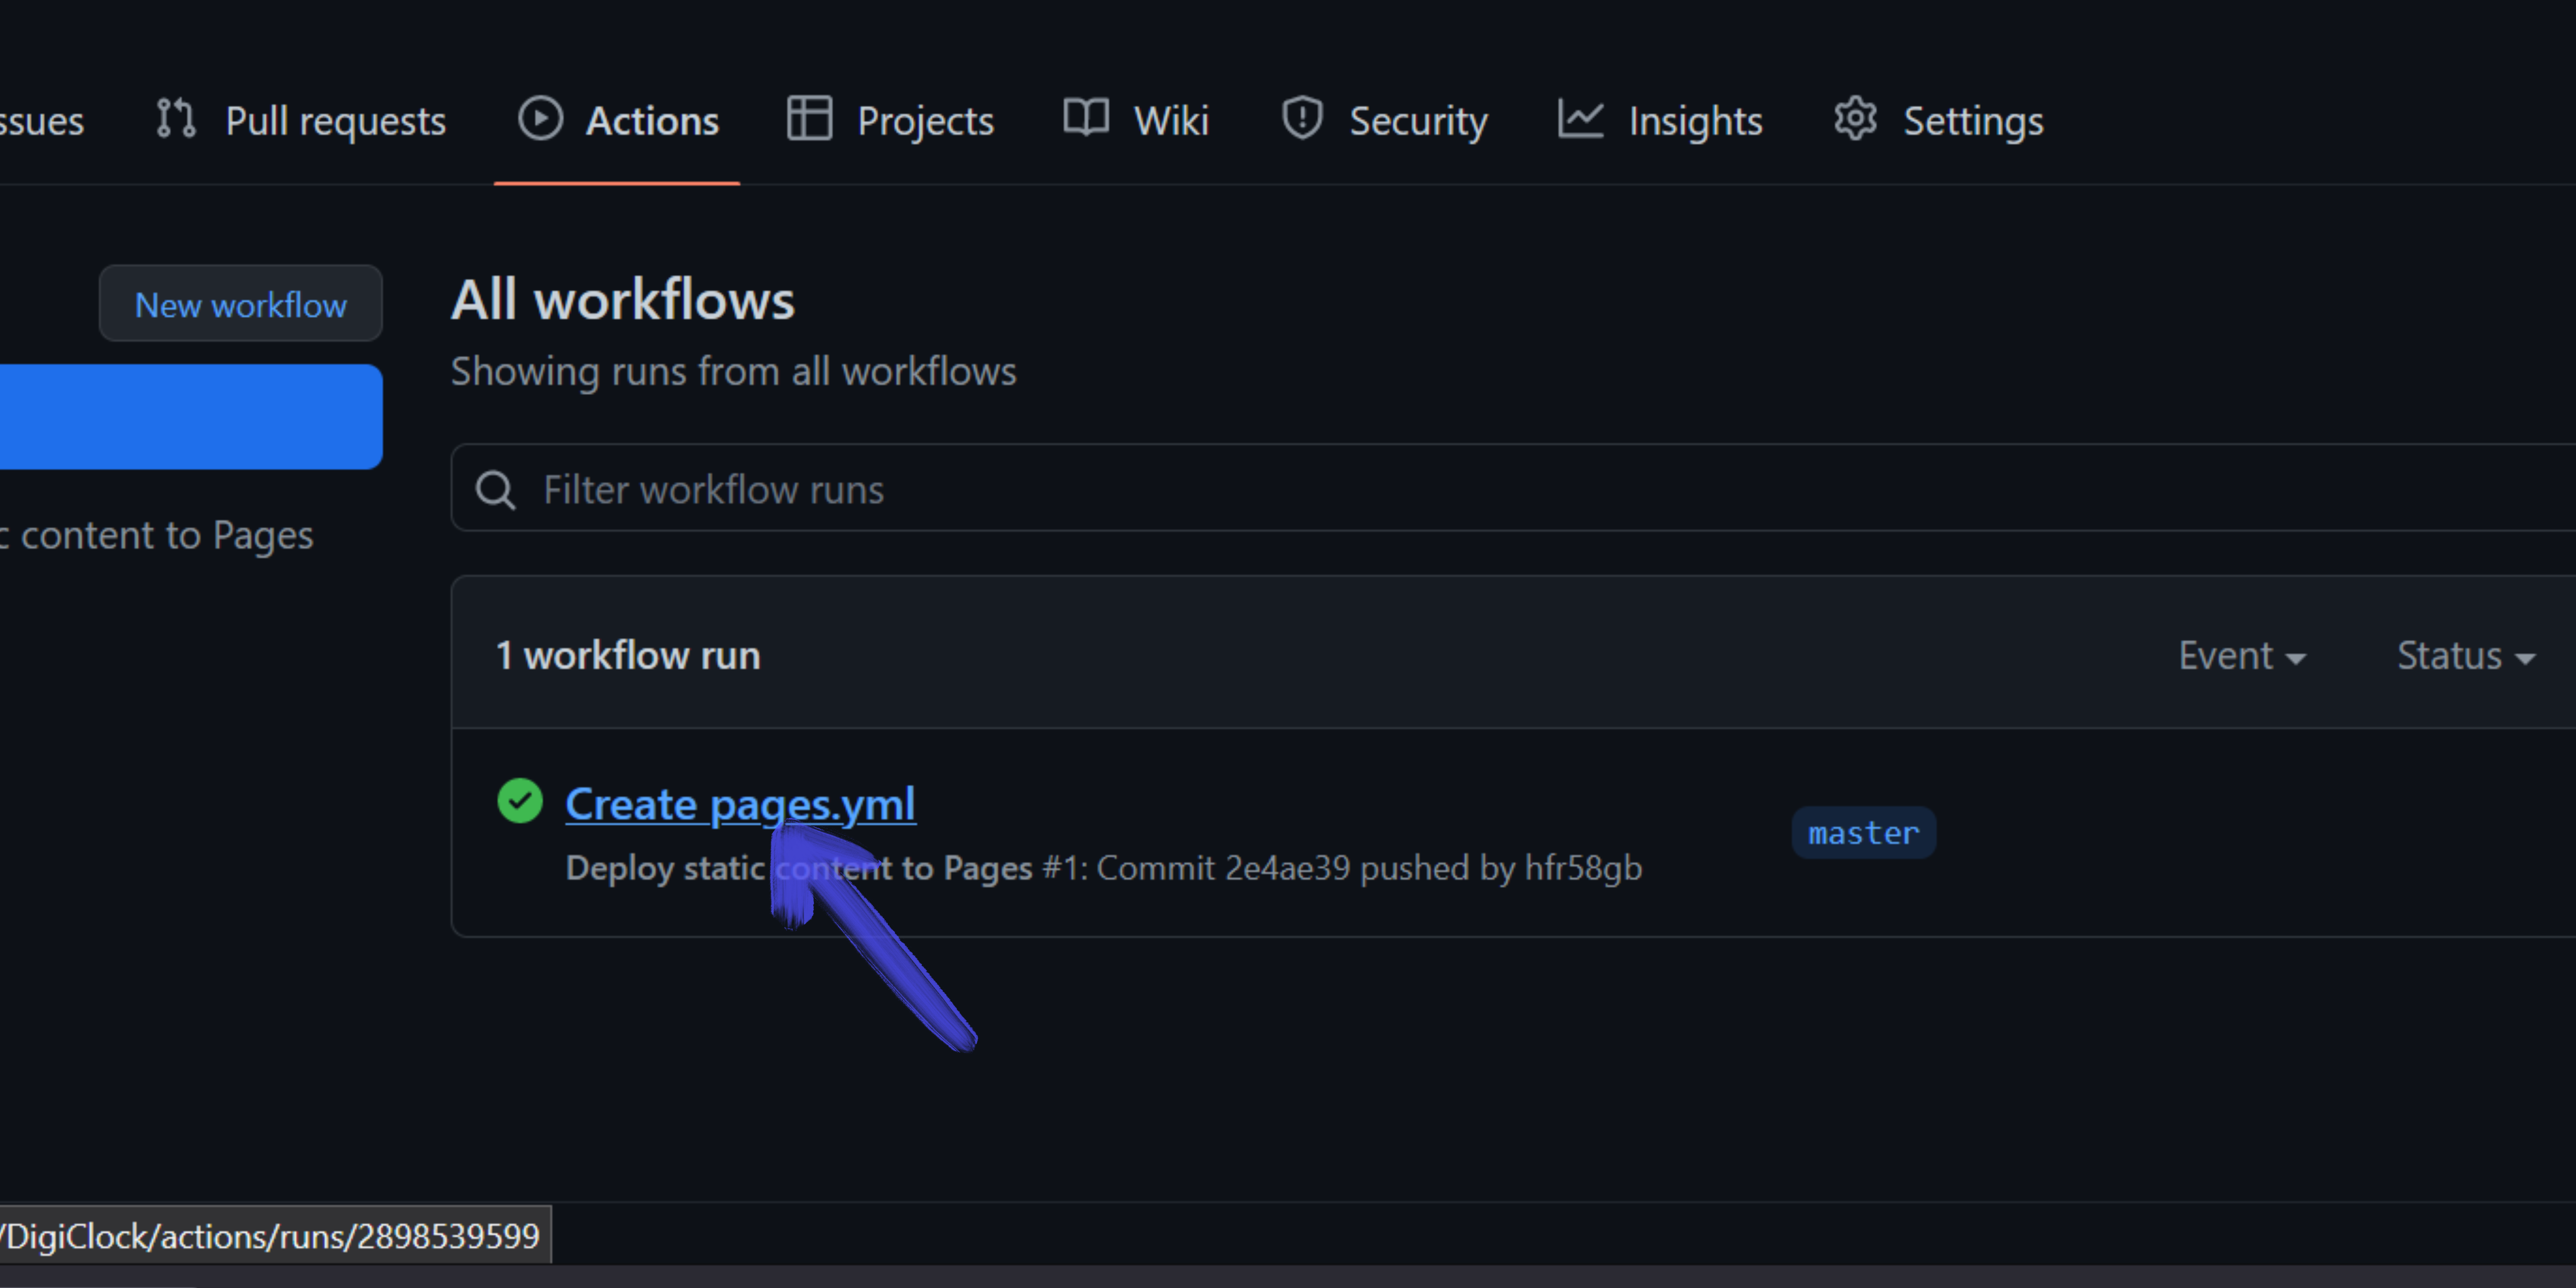Screen dimensions: 2576x1288
Task: Select 'content to Pages' workflow in sidebar
Action: [157, 535]
